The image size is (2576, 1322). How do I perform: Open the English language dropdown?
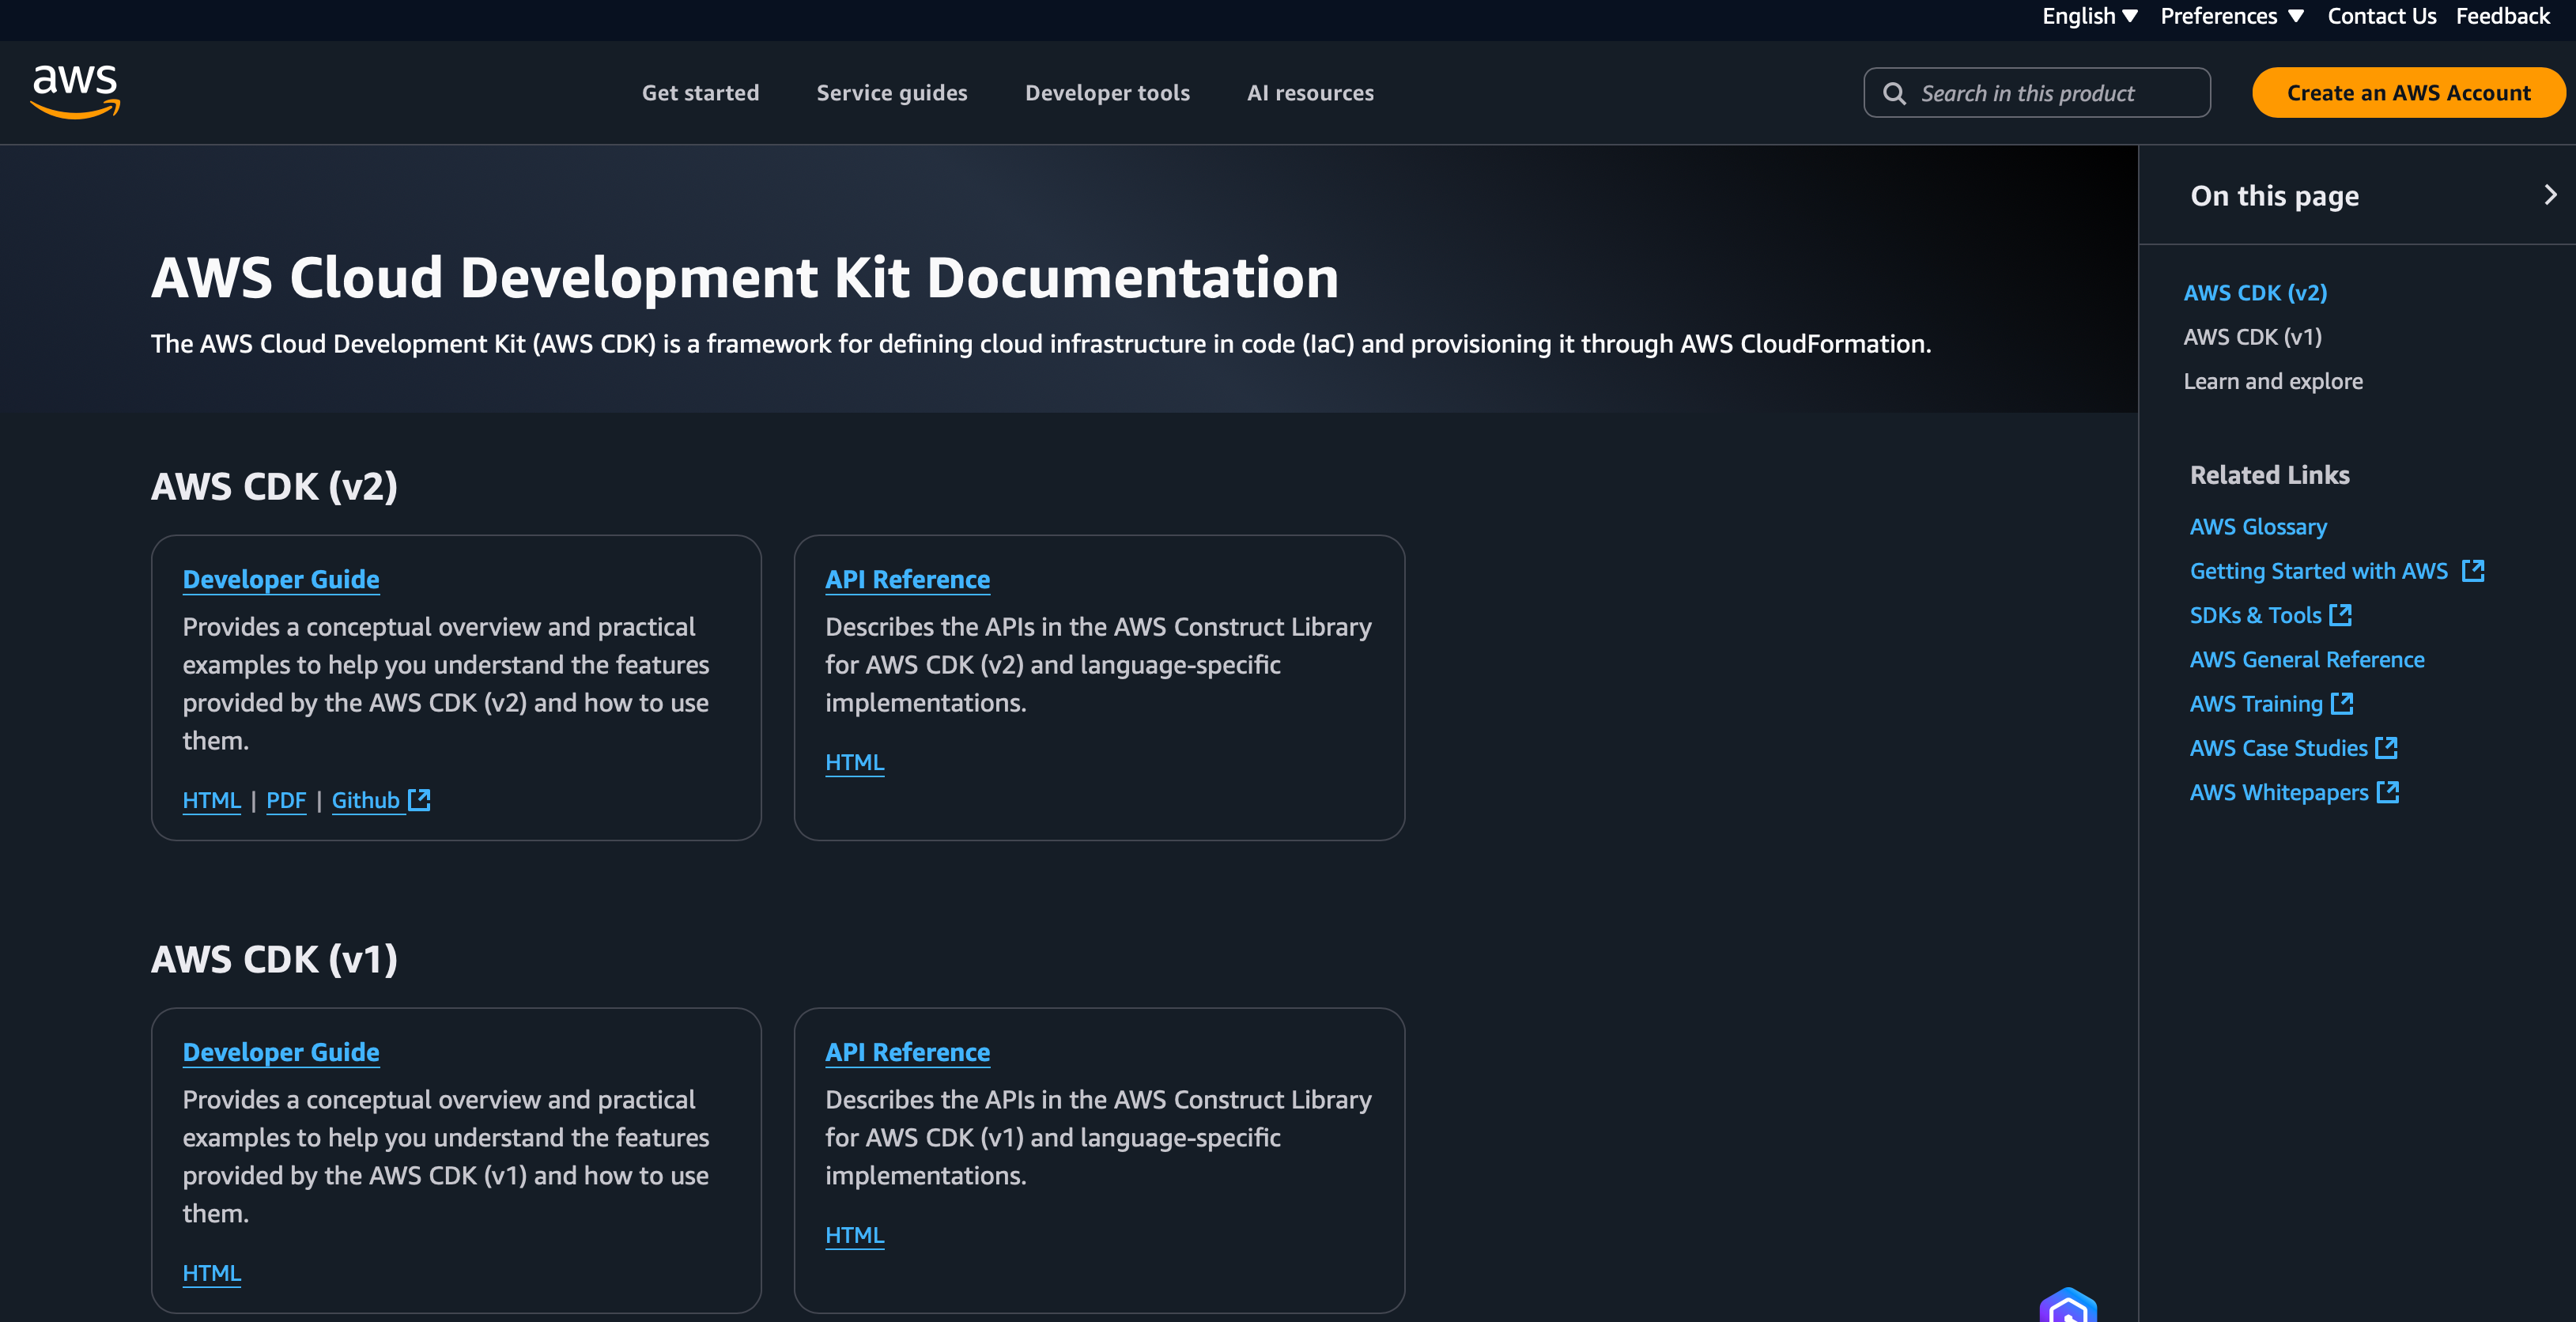click(x=2090, y=16)
